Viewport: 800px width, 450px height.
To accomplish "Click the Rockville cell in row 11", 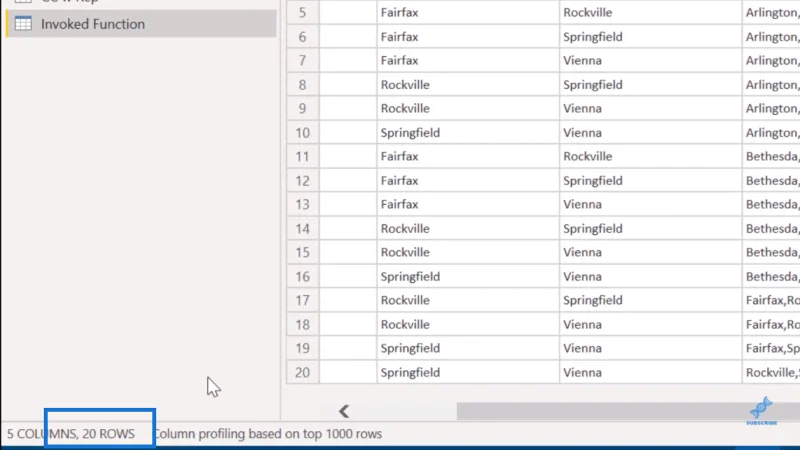I will click(651, 156).
